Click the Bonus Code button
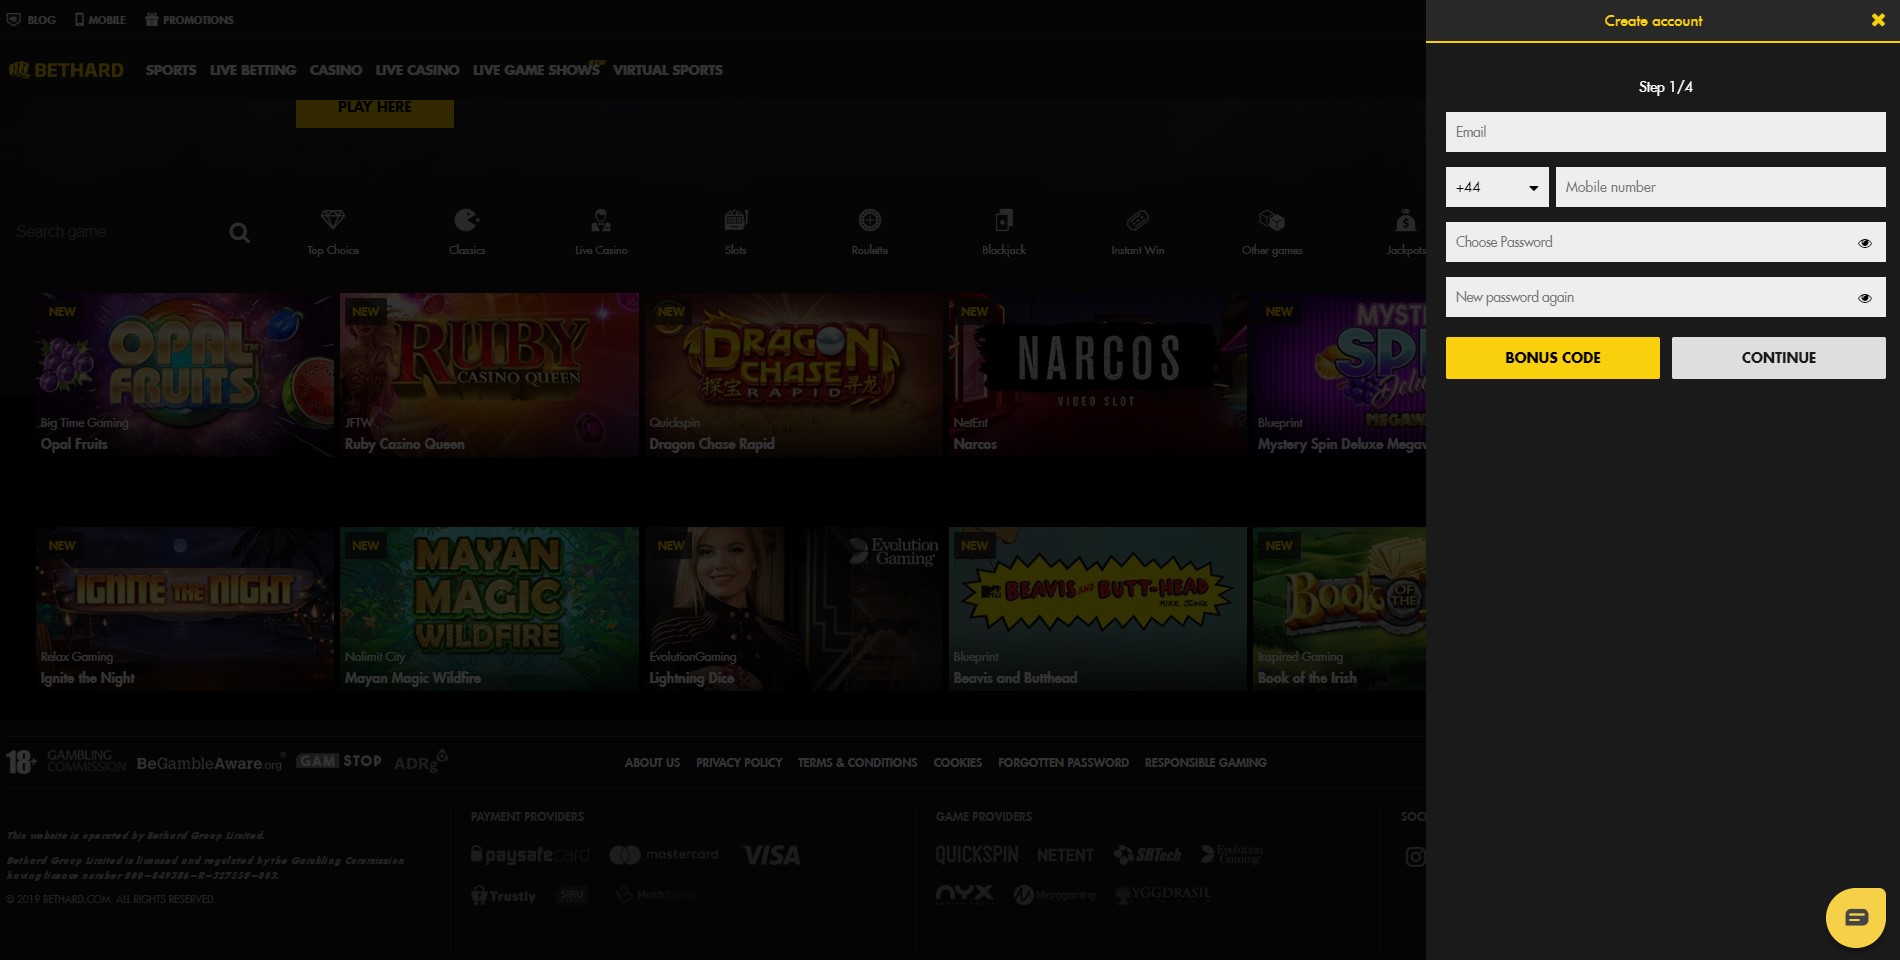This screenshot has height=960, width=1900. [x=1553, y=358]
